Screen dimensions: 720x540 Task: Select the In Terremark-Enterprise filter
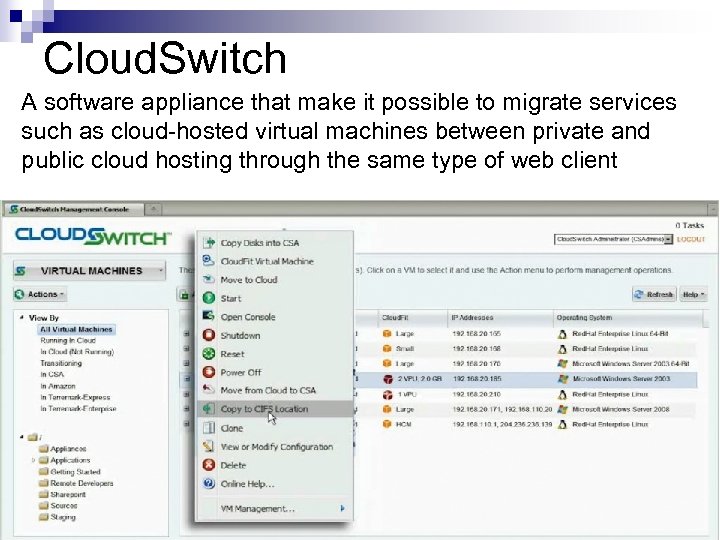pos(78,408)
